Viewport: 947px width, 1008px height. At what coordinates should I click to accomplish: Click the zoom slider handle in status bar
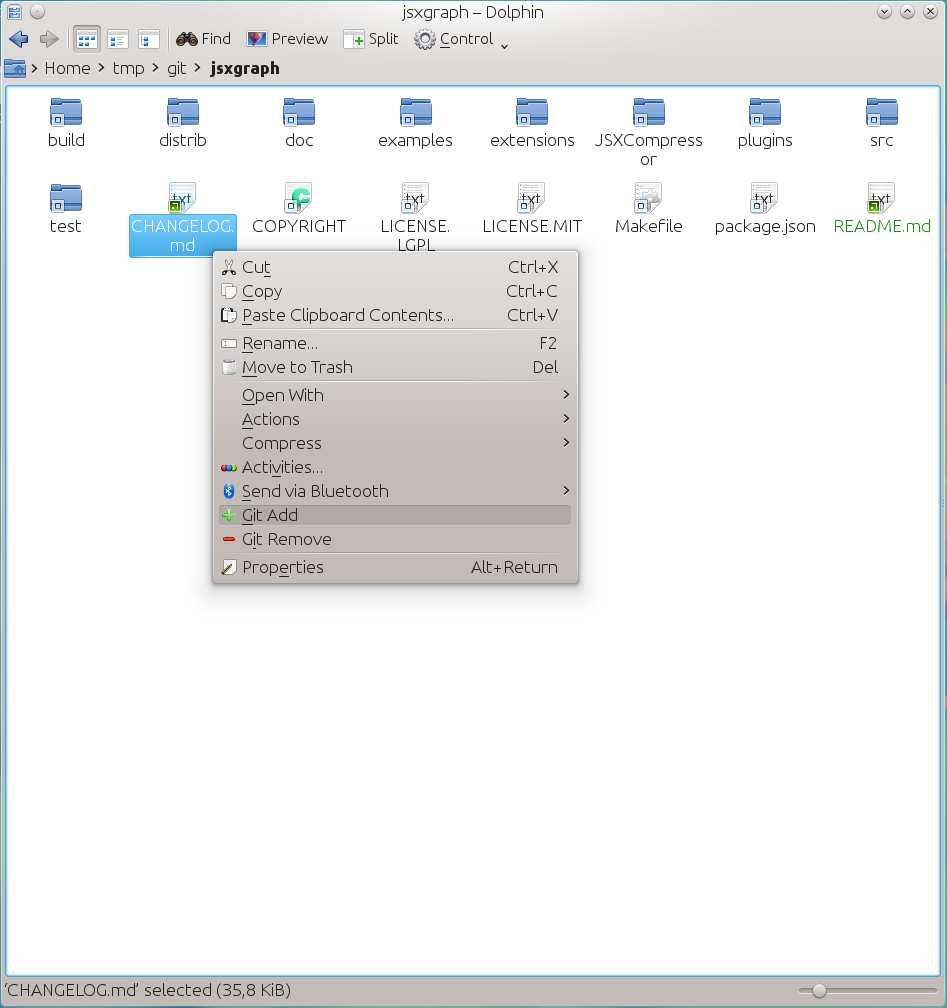coord(819,990)
